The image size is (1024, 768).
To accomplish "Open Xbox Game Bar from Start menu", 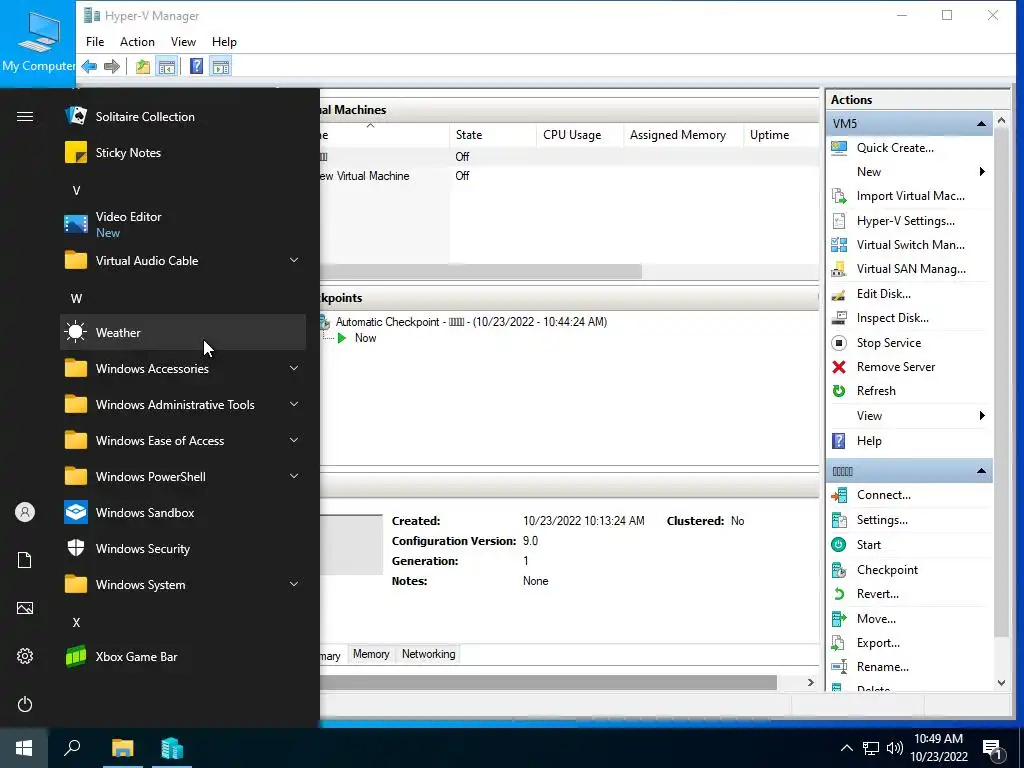I will pos(183,656).
